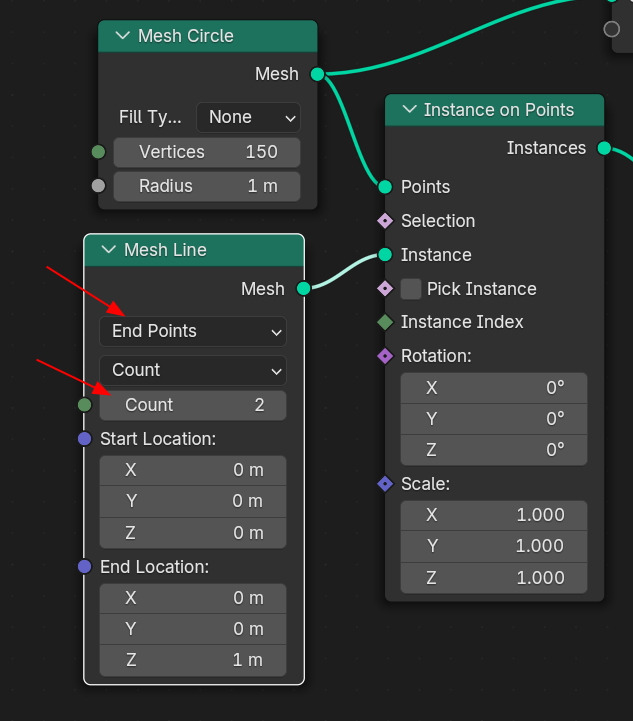Click the Selection diamond socket

tap(385, 221)
